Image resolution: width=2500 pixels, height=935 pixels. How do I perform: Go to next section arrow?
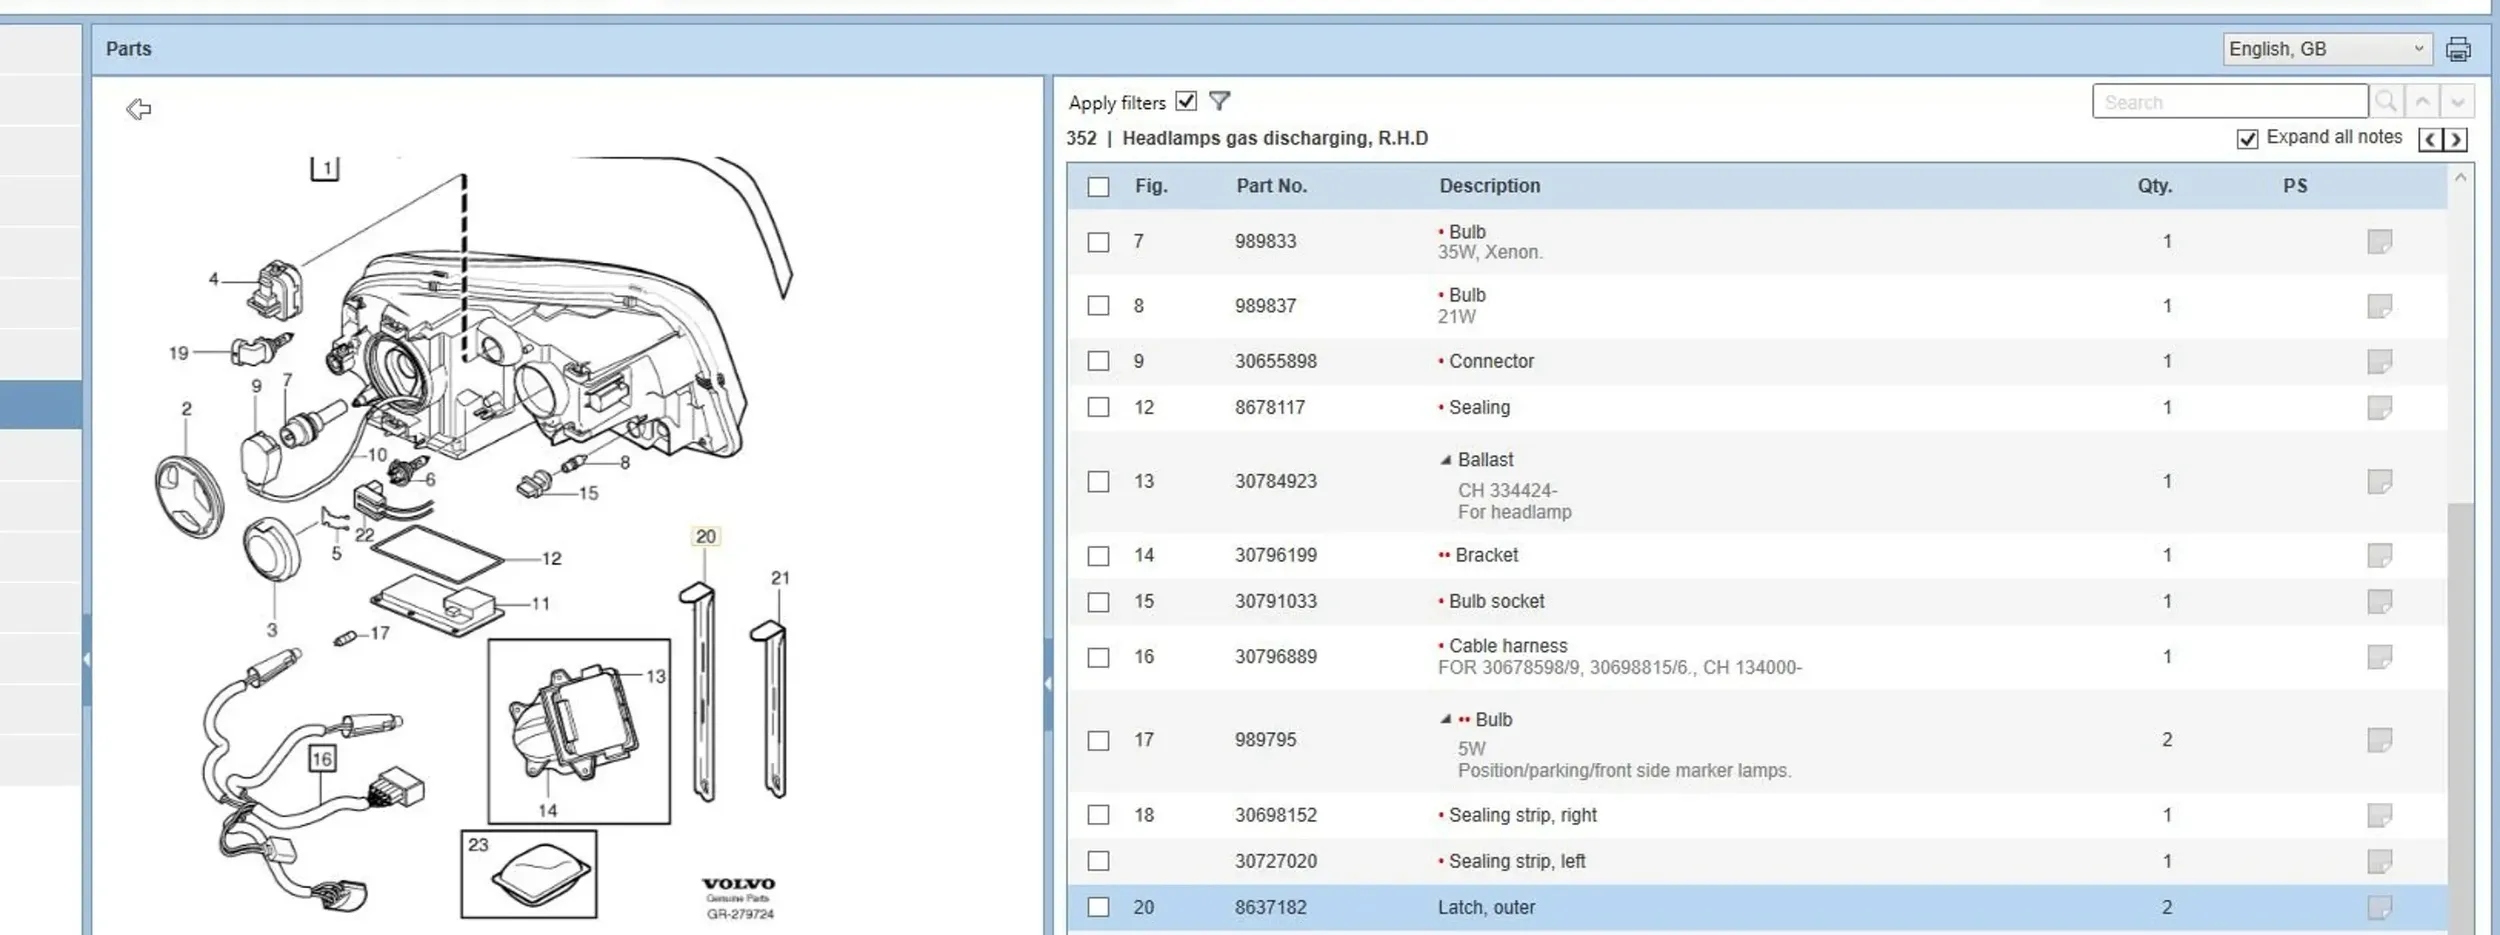click(x=2455, y=139)
